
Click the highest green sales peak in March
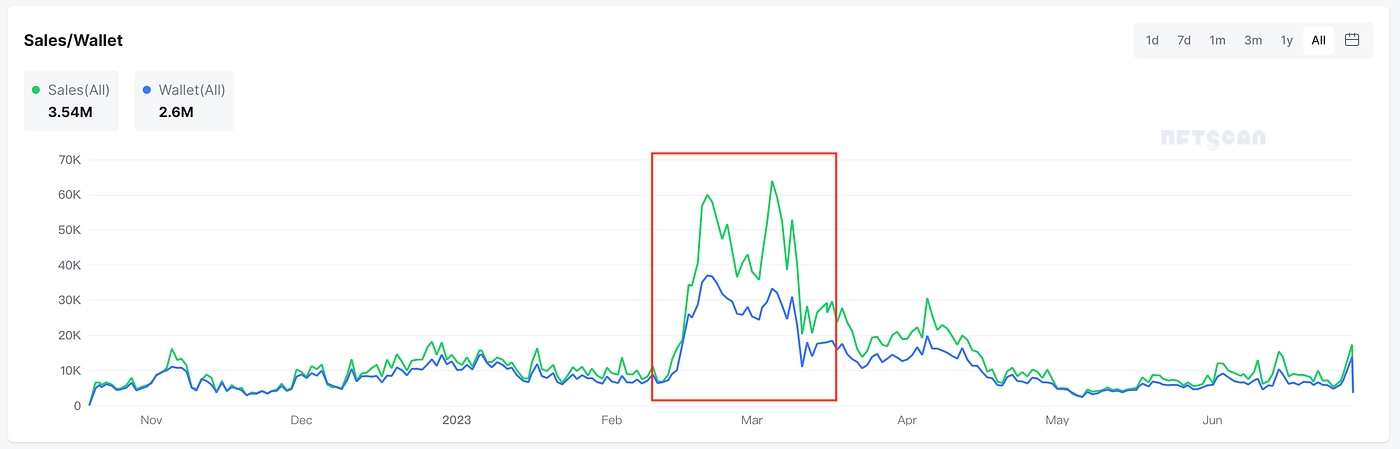[x=772, y=182]
